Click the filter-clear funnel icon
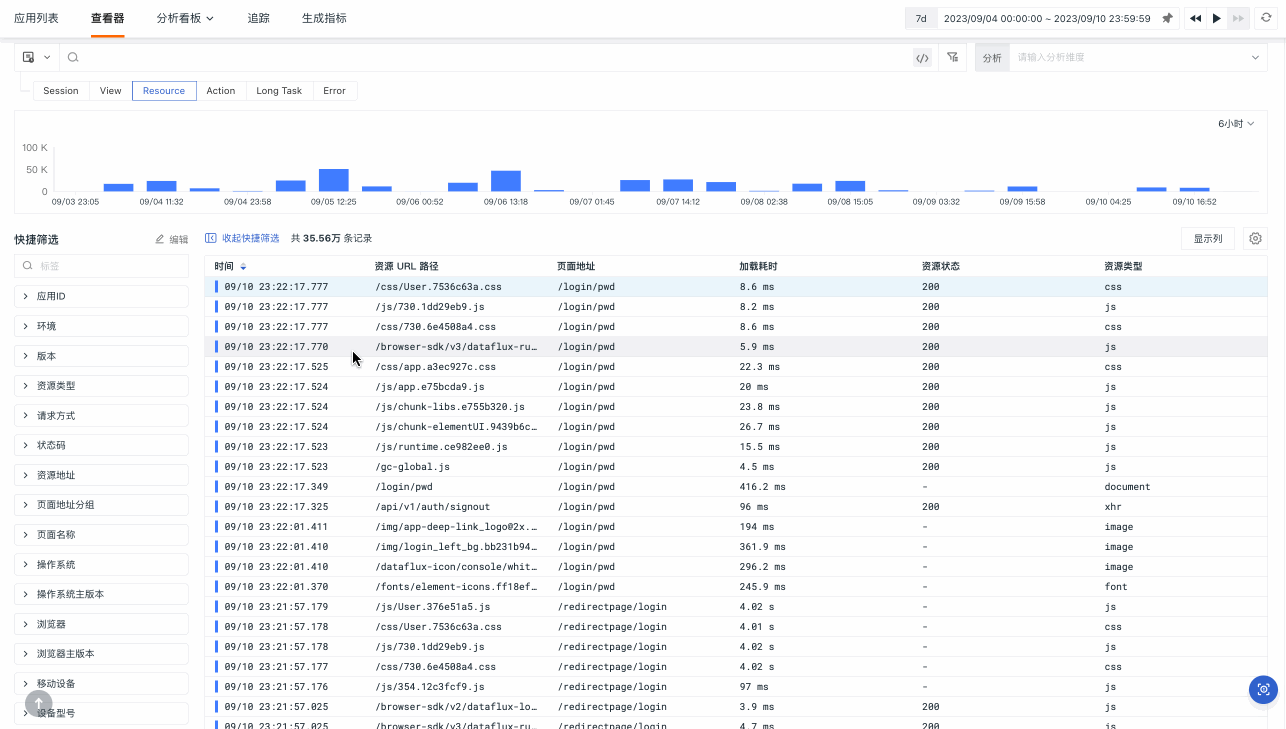 [x=952, y=58]
